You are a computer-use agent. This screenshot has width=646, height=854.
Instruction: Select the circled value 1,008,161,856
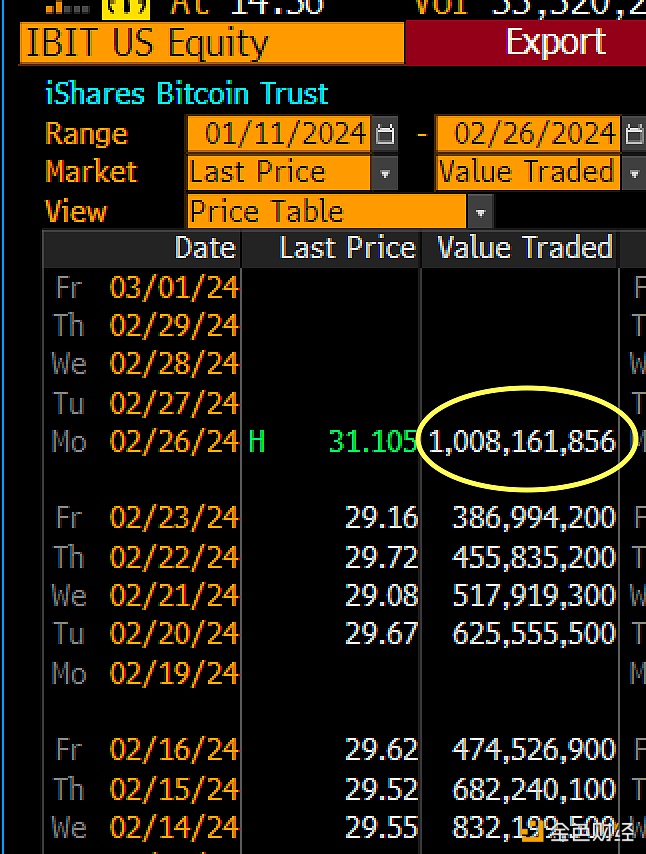pyautogui.click(x=522, y=441)
